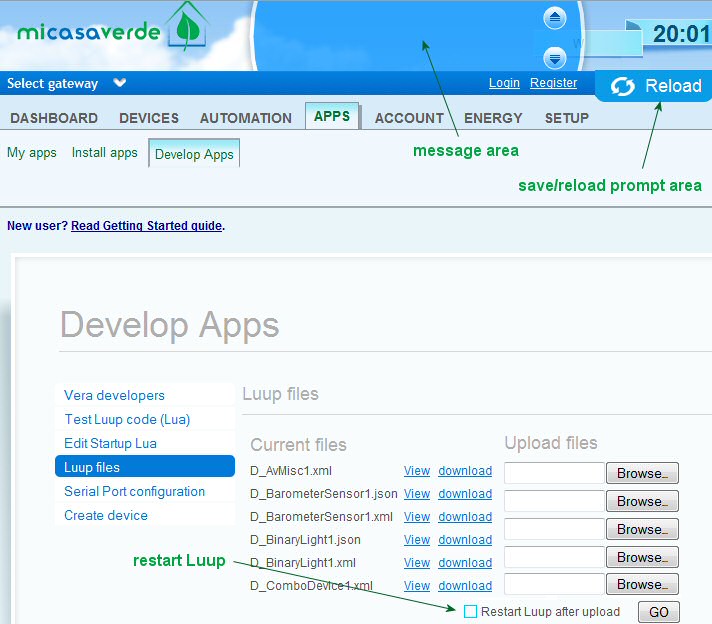Click the Login link
712x624 pixels.
coord(504,83)
